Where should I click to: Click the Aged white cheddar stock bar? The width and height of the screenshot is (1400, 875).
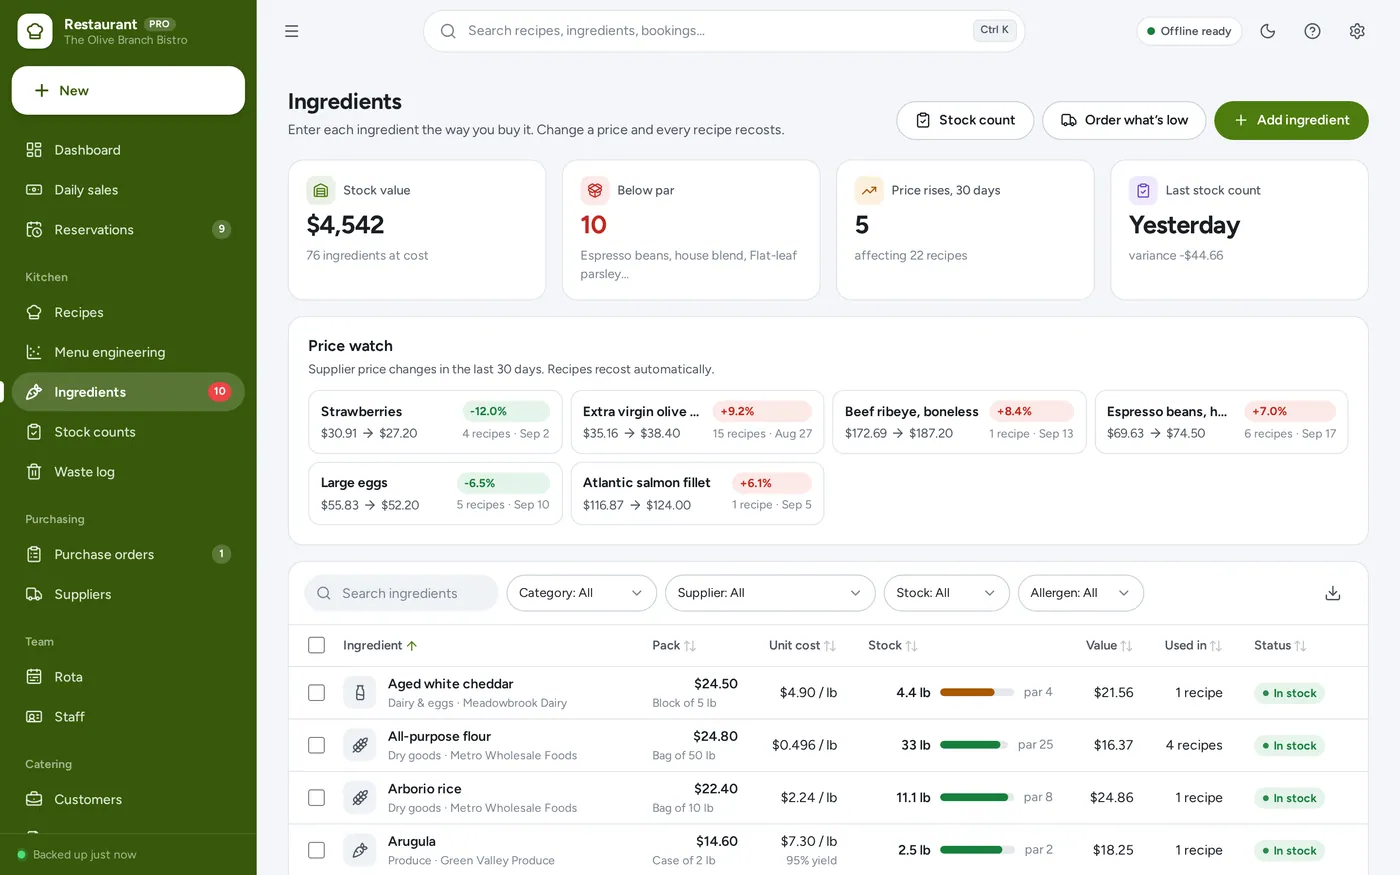[975, 693]
